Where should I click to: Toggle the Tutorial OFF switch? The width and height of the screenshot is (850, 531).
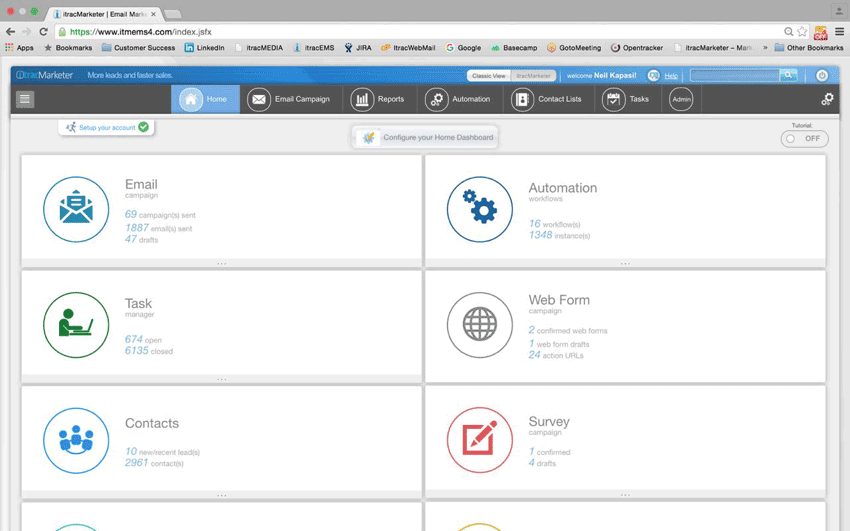tap(804, 139)
